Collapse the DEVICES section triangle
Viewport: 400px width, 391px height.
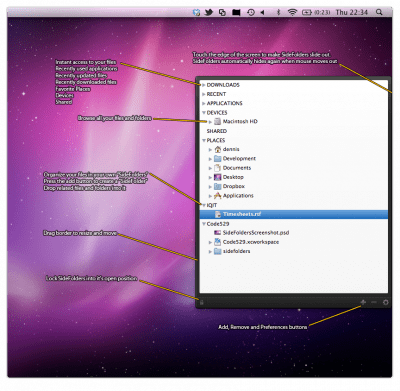click(x=203, y=113)
